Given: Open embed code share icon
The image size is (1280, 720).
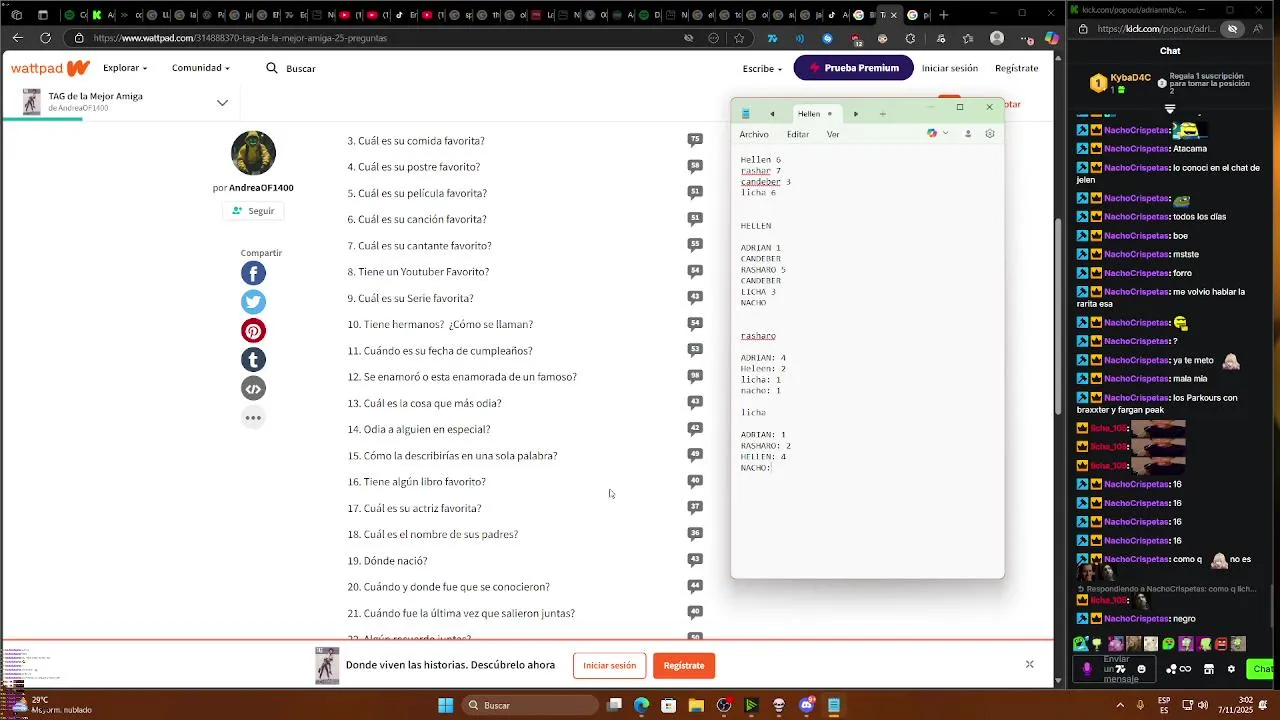Looking at the screenshot, I should tap(253, 389).
